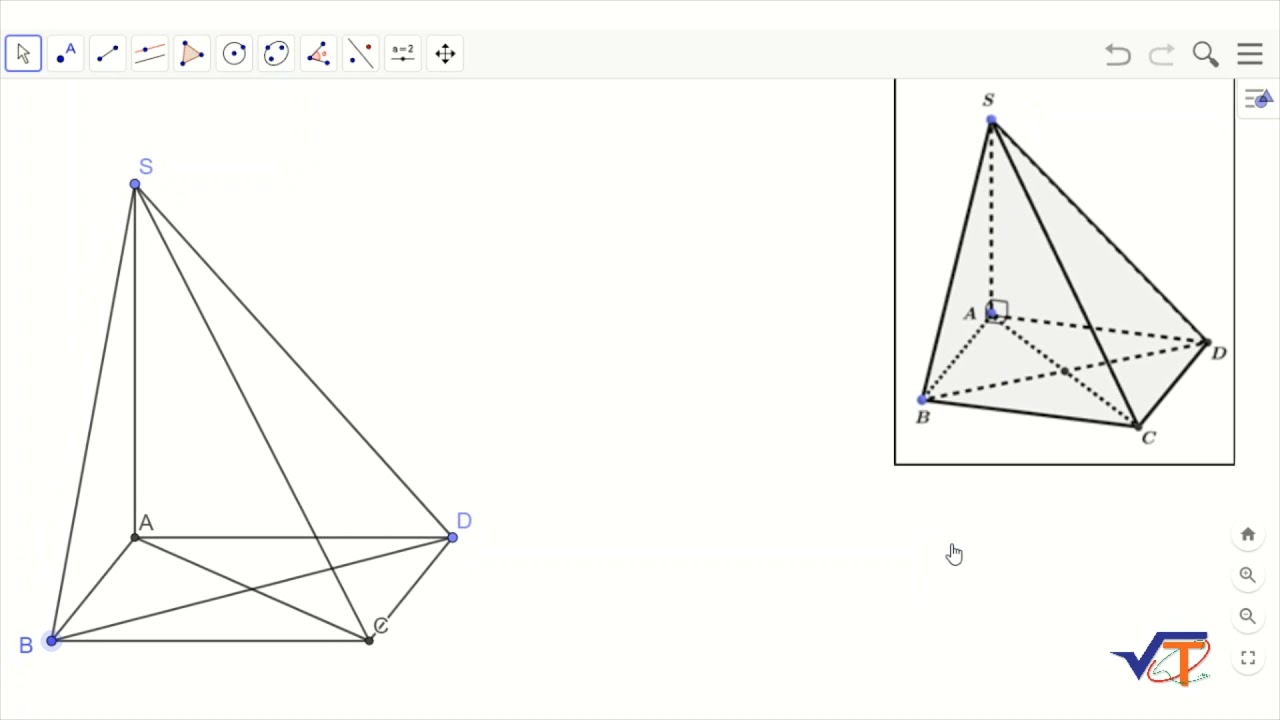Viewport: 1280px width, 720px height.
Task: Select the Move Graphics View tool
Action: (445, 53)
